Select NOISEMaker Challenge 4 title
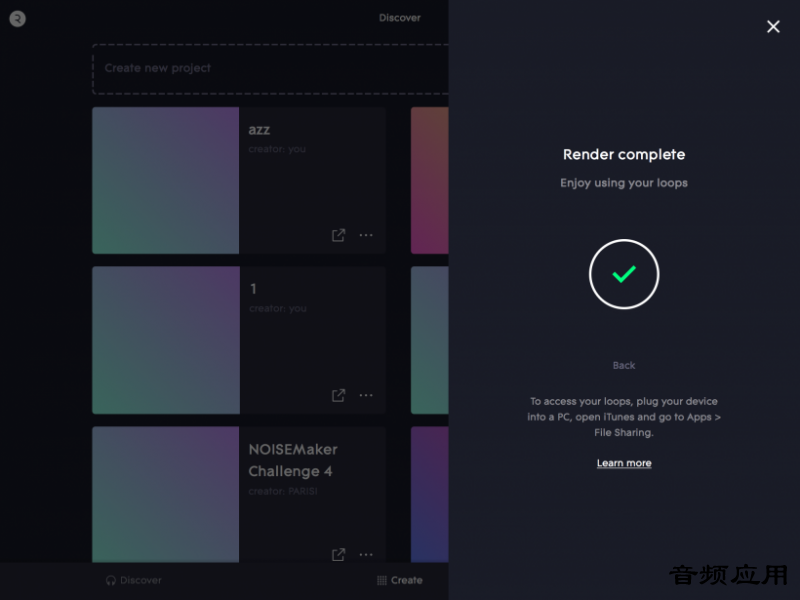The image size is (800, 600). coord(293,460)
